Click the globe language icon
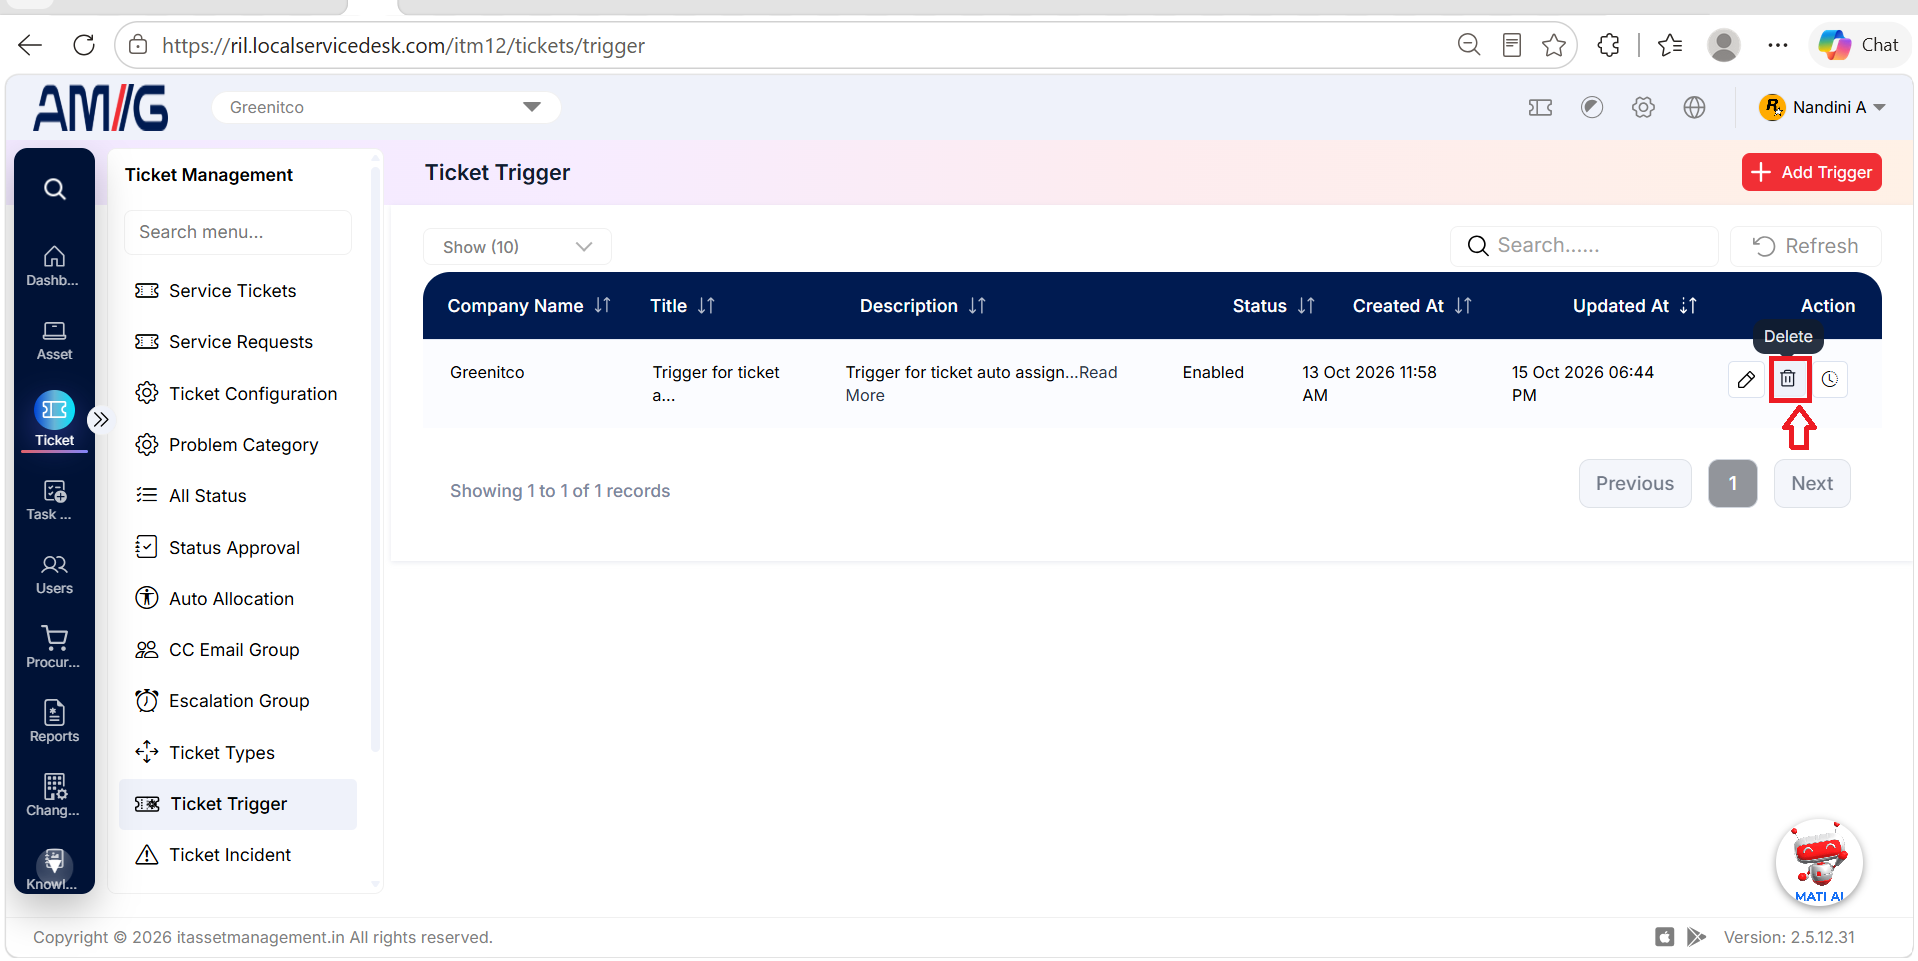This screenshot has width=1918, height=961. (x=1694, y=107)
